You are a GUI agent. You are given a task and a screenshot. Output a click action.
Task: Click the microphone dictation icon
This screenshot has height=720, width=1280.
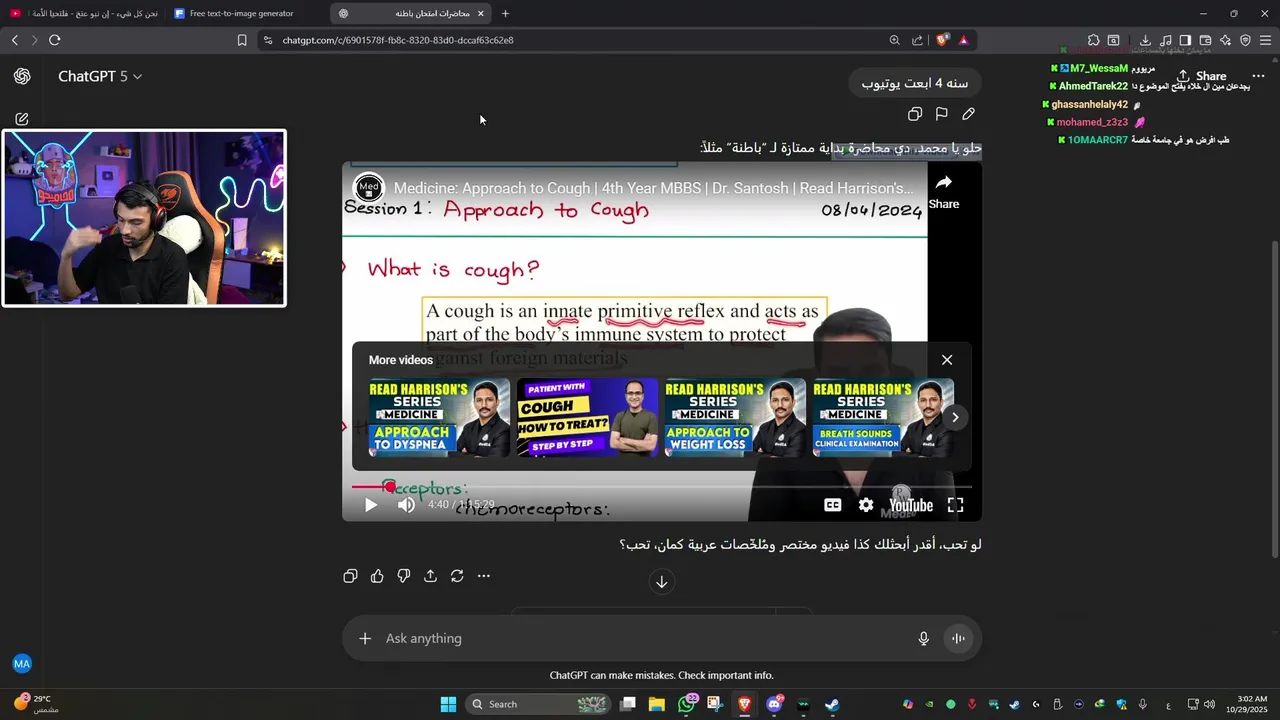click(924, 638)
